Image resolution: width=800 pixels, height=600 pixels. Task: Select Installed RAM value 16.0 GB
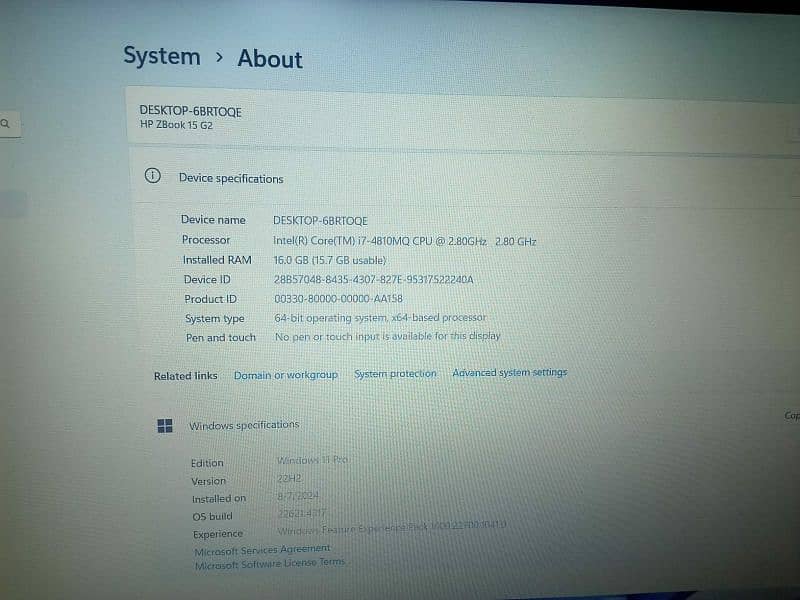(330, 260)
